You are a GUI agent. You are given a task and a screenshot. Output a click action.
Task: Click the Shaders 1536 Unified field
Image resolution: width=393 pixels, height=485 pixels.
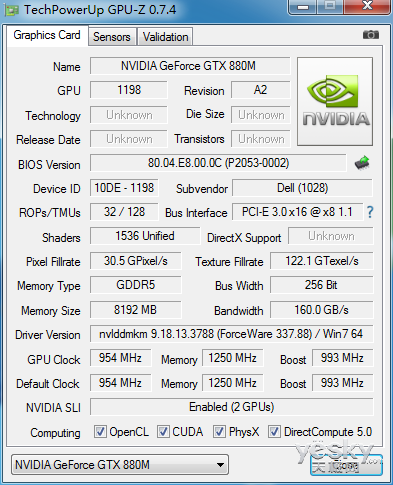145,236
